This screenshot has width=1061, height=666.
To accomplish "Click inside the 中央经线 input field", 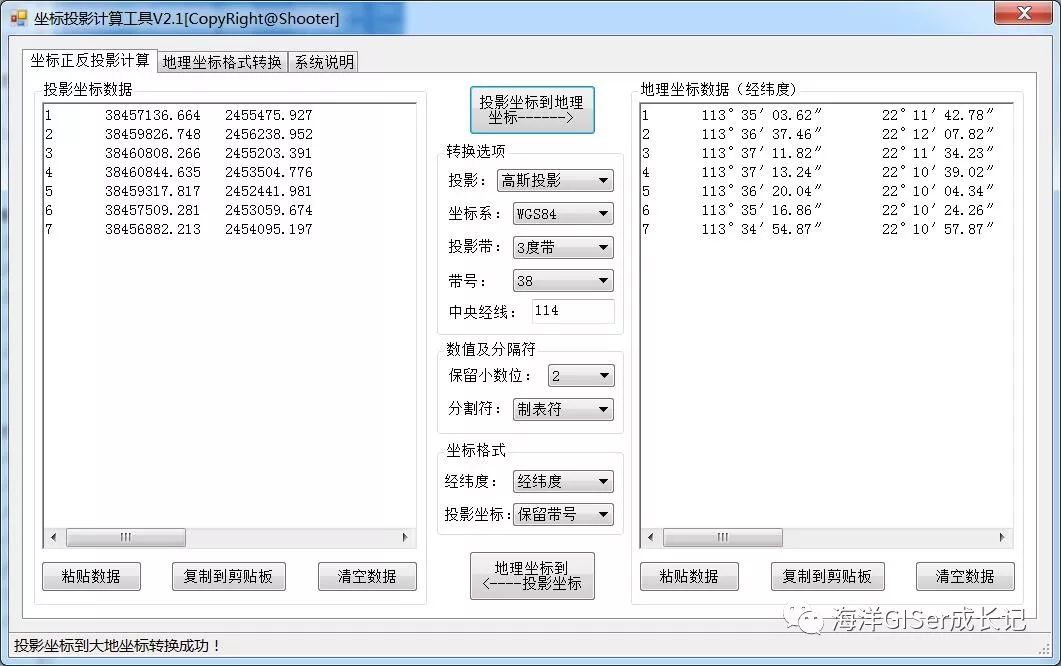I will coord(572,312).
